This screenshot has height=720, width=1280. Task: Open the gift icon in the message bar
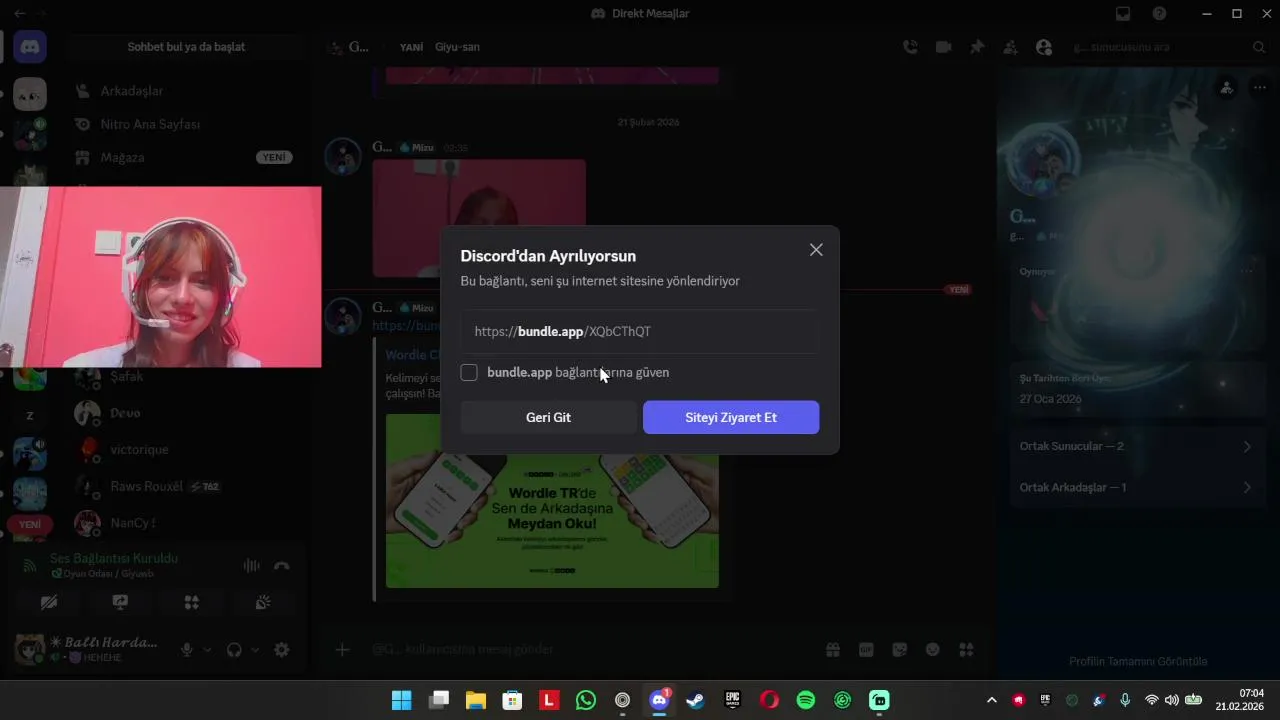click(833, 650)
